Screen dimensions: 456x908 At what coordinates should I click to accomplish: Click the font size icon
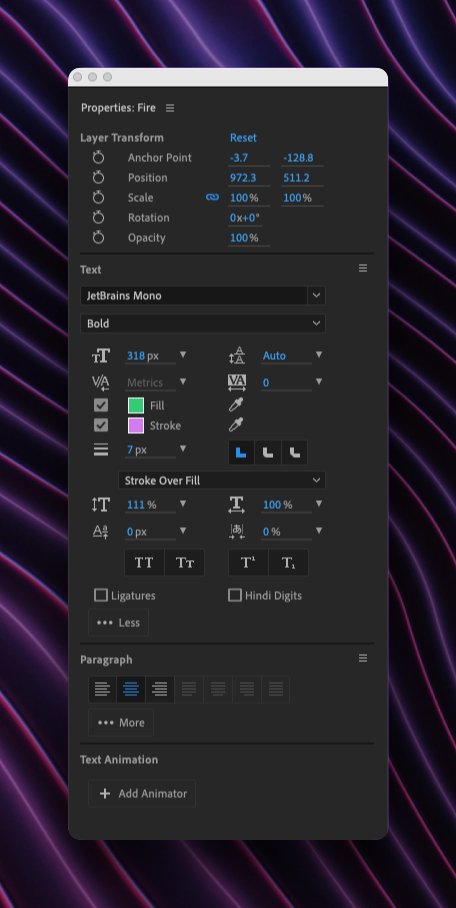(101, 356)
